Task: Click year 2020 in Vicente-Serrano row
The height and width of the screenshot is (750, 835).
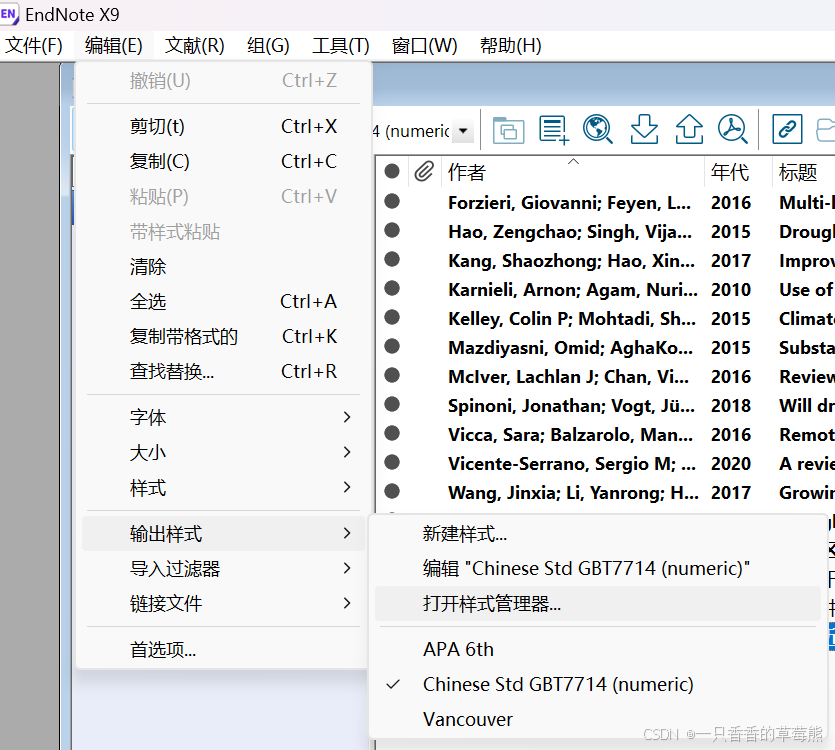Action: [731, 463]
